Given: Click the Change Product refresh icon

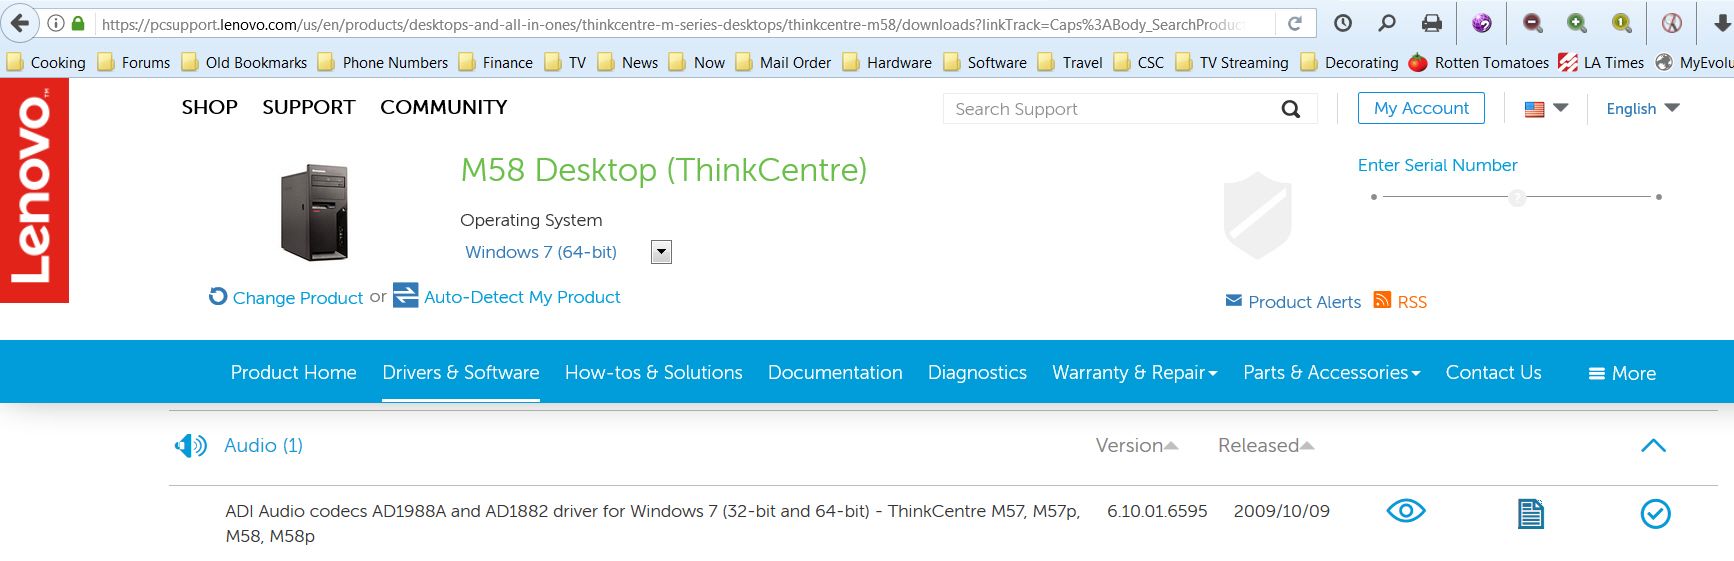Looking at the screenshot, I should pos(218,296).
